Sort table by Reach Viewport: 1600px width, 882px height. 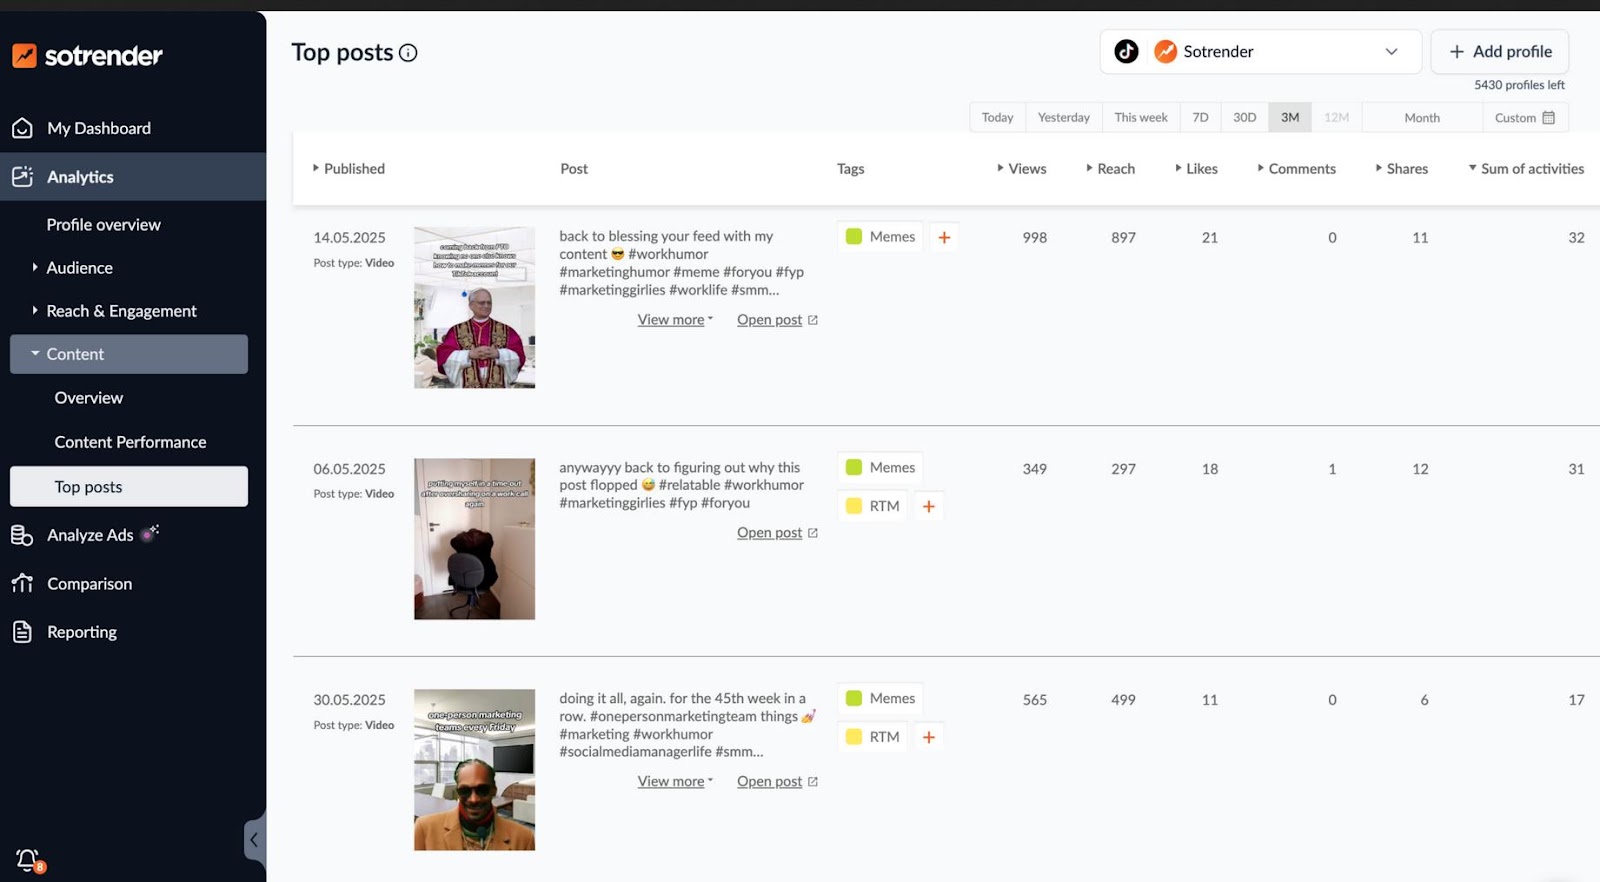pyautogui.click(x=1111, y=169)
